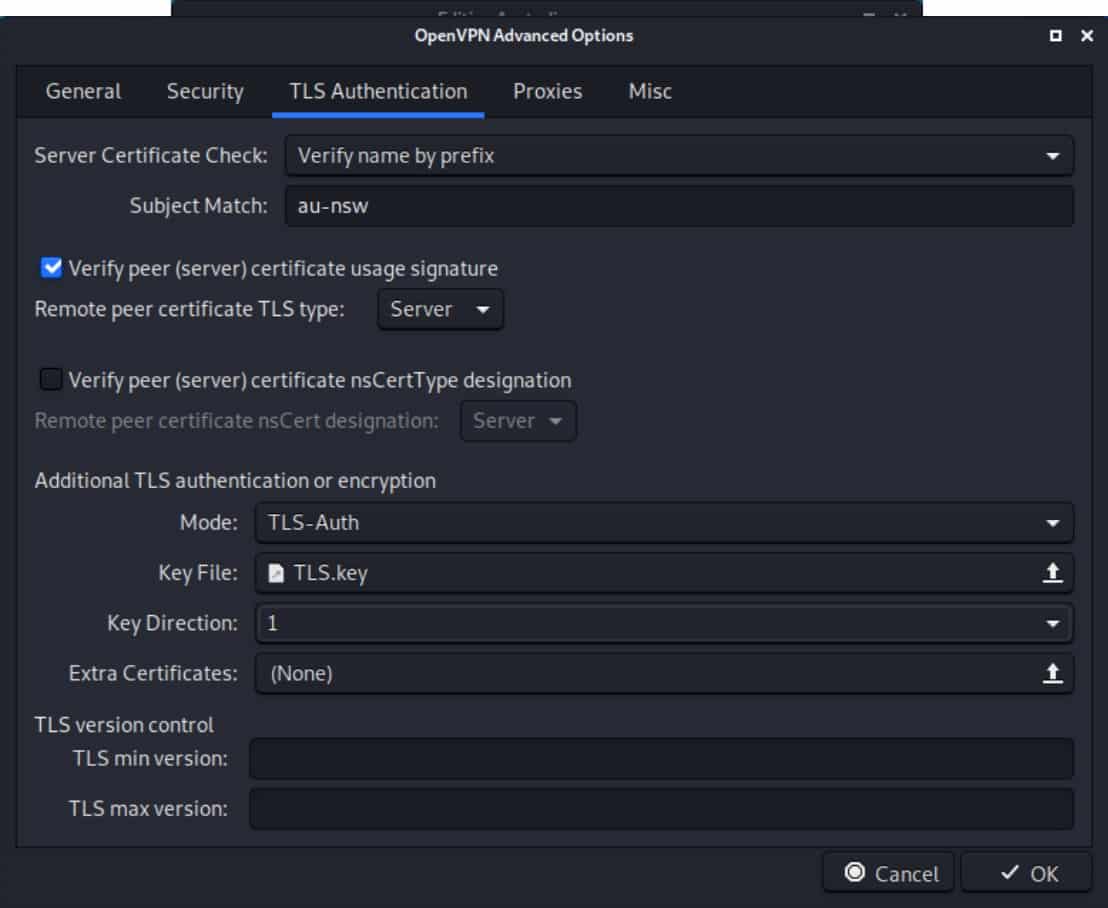Screen dimensions: 1108x908
Task: Maximize the OpenVPN Advanced Options window
Action: (1056, 35)
